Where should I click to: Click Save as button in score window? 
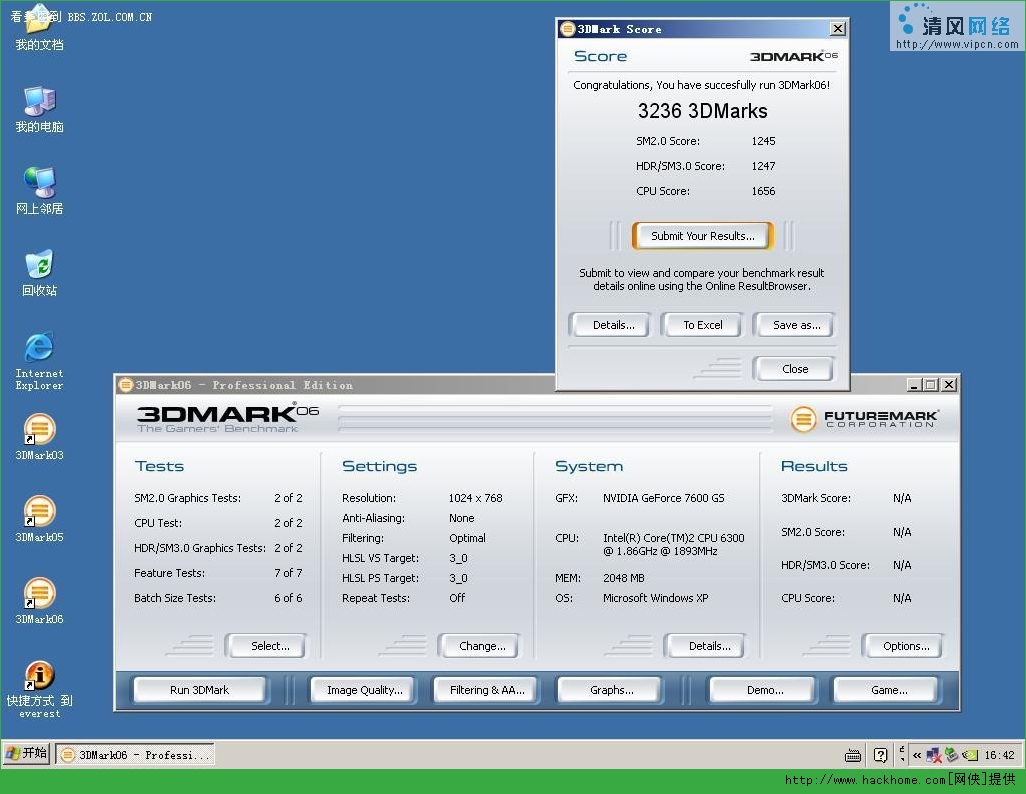(x=796, y=325)
